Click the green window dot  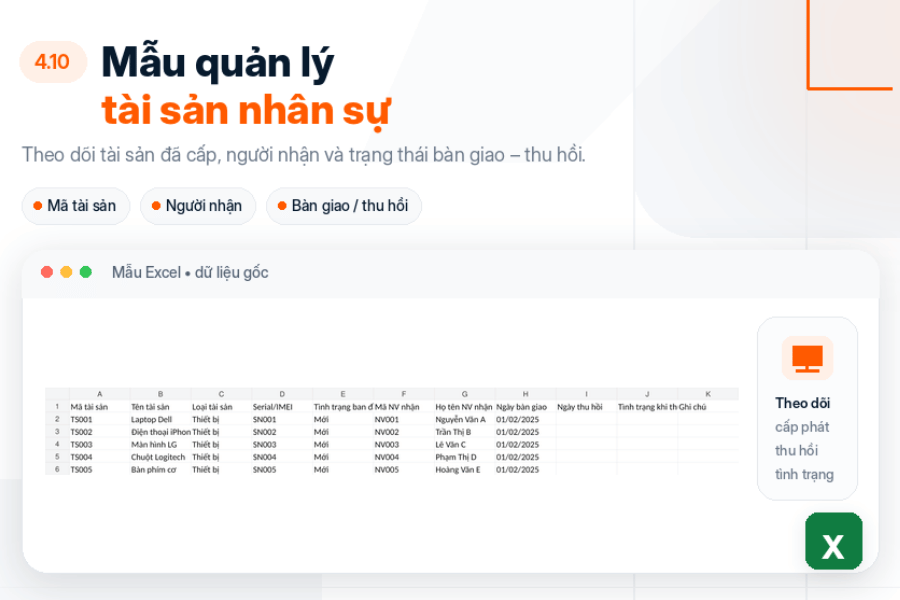pos(86,272)
